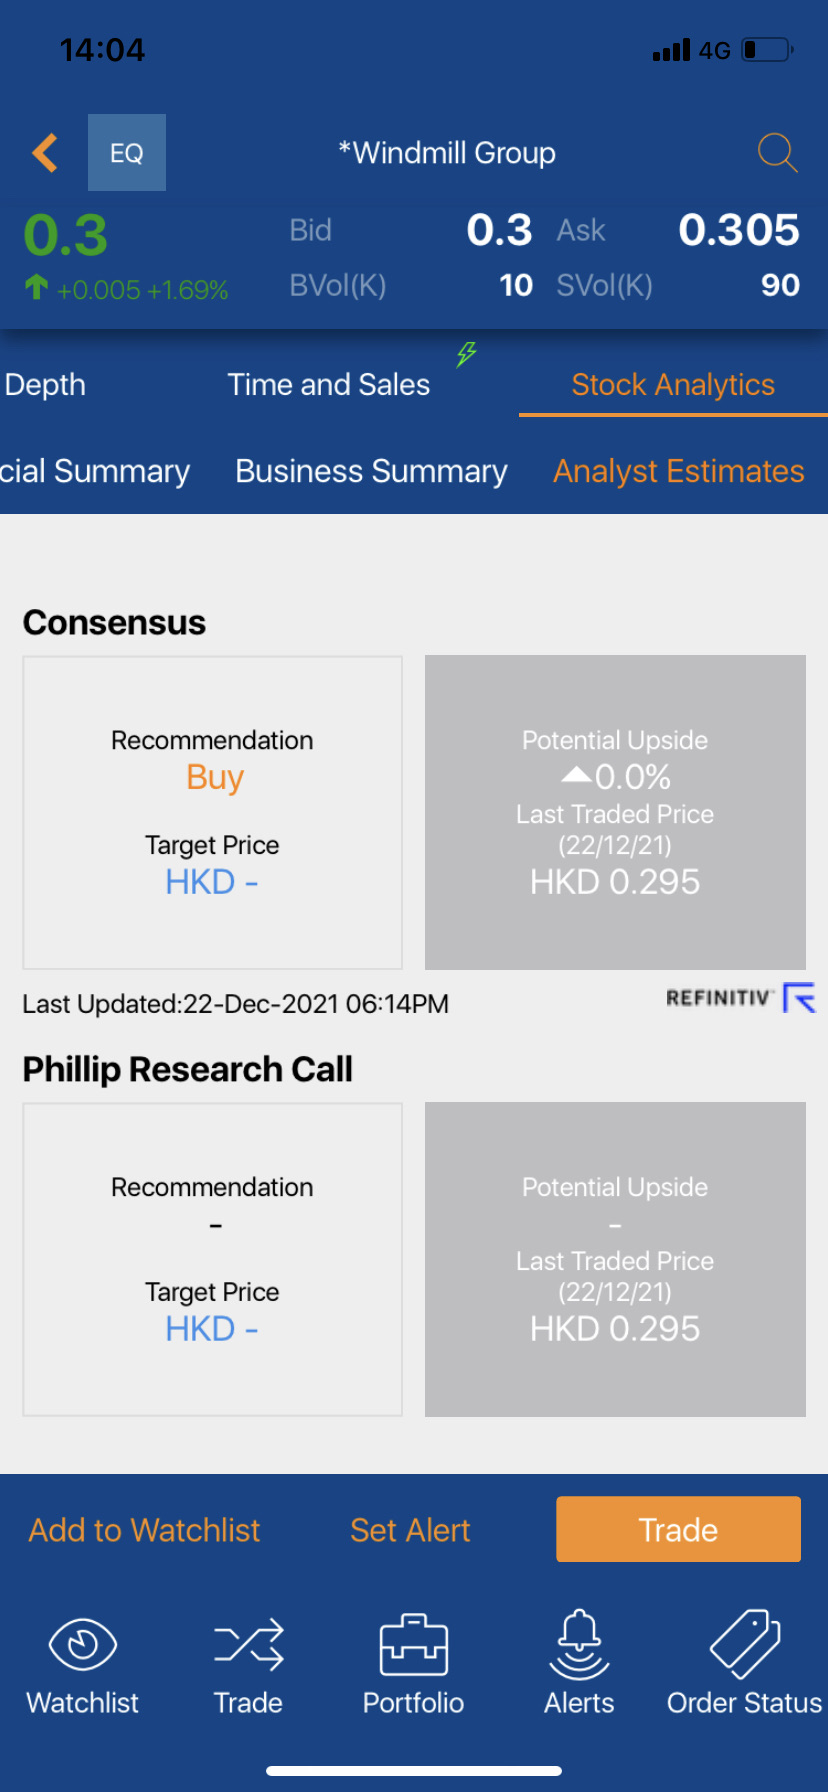Screen dimensions: 828x1792
Task: Select the Stock Analytics tab
Action: point(673,385)
